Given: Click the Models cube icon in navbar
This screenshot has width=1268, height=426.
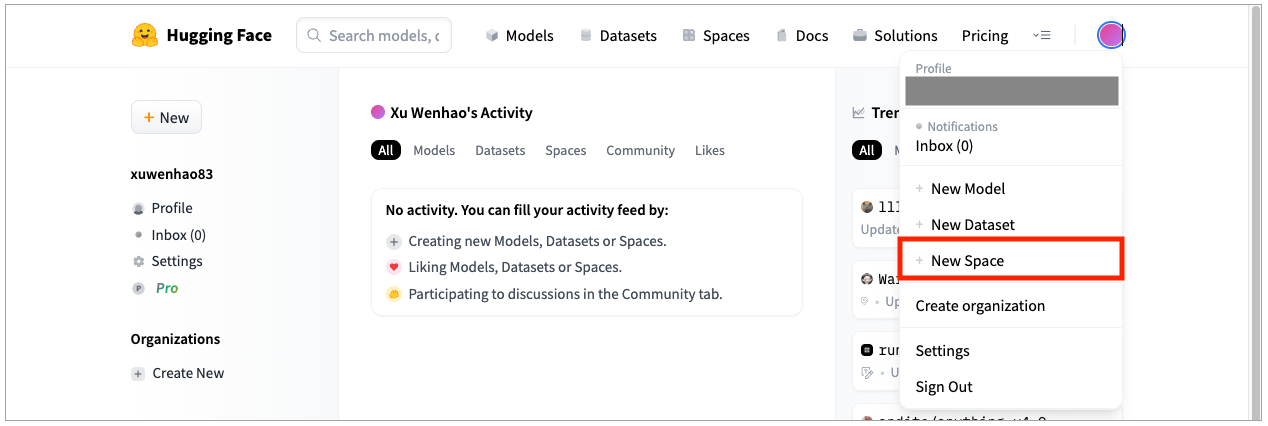Looking at the screenshot, I should (x=492, y=36).
